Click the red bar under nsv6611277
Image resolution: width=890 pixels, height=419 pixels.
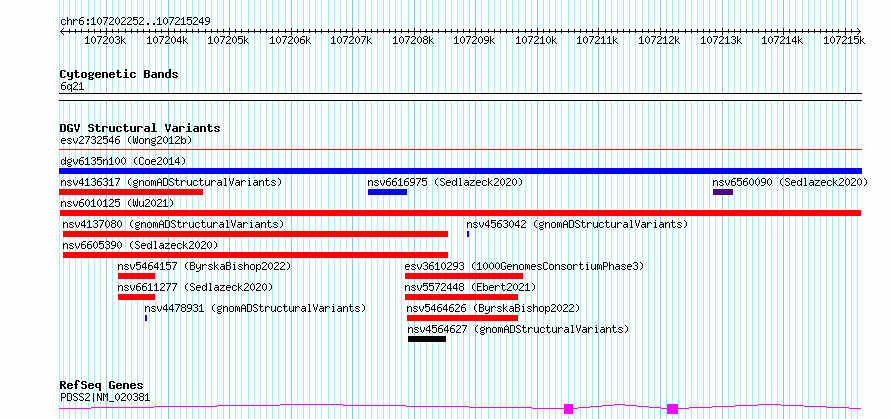click(136, 297)
